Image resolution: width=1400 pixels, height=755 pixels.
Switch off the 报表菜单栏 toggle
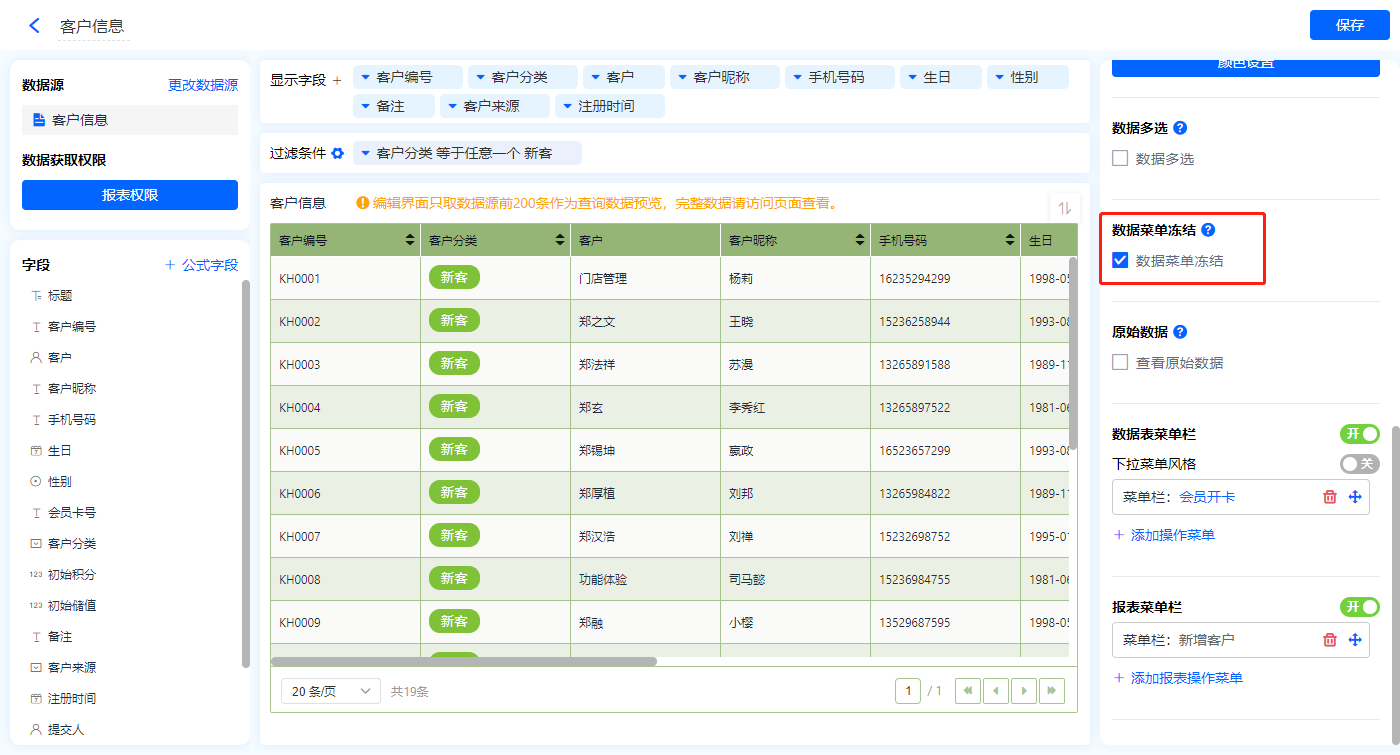[x=1359, y=607]
